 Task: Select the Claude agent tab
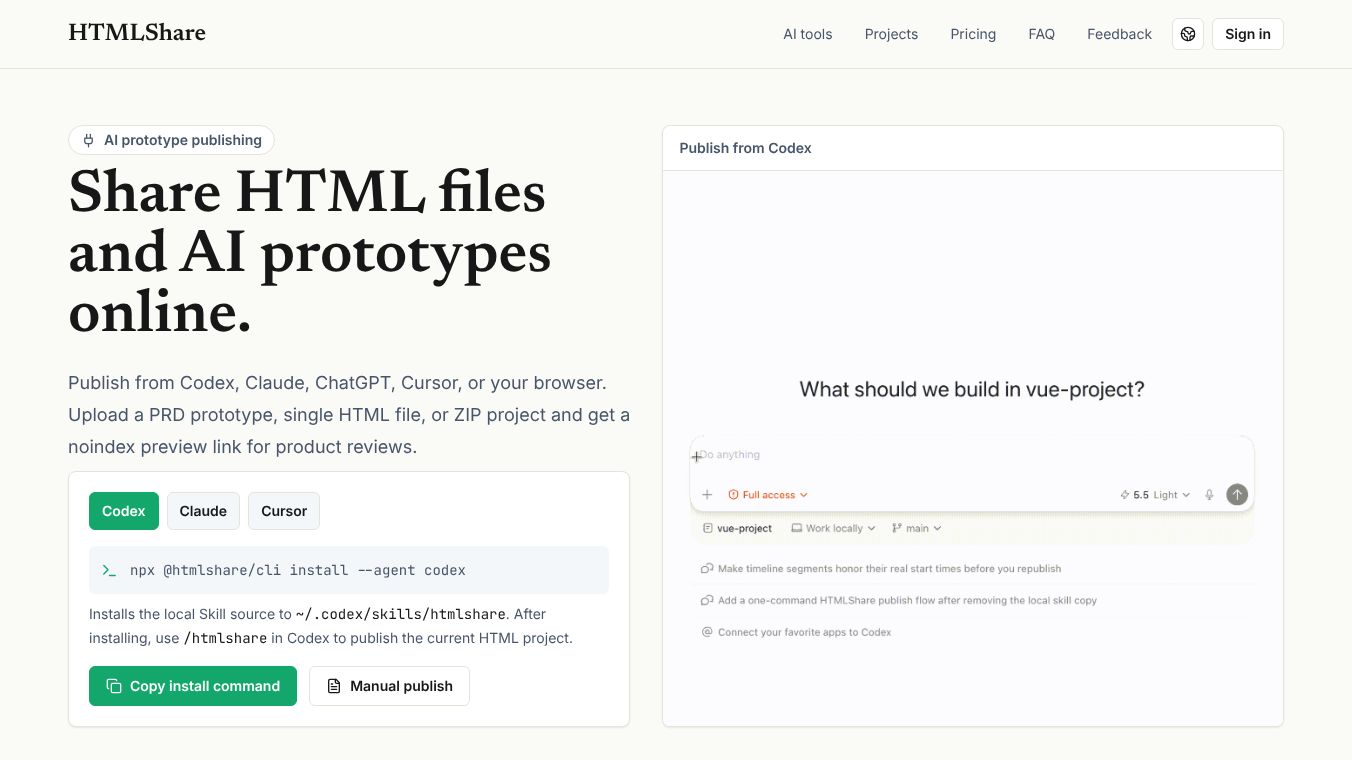click(203, 511)
